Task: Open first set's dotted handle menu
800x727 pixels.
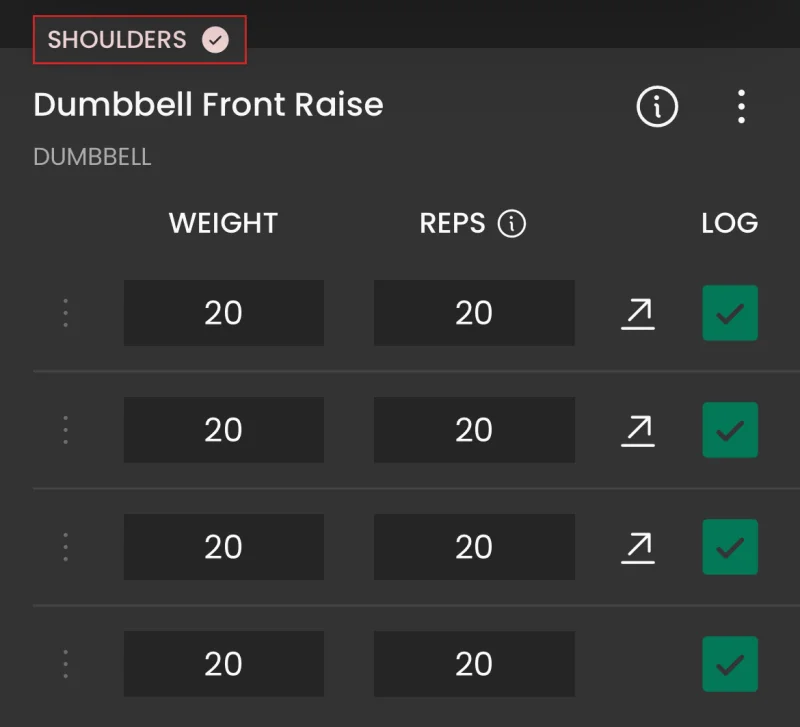Action: click(x=65, y=313)
